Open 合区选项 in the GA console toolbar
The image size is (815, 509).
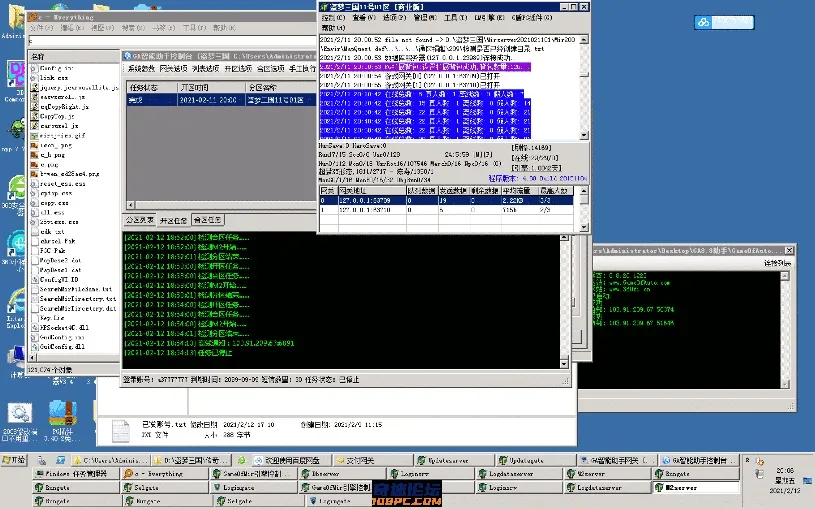(270, 68)
